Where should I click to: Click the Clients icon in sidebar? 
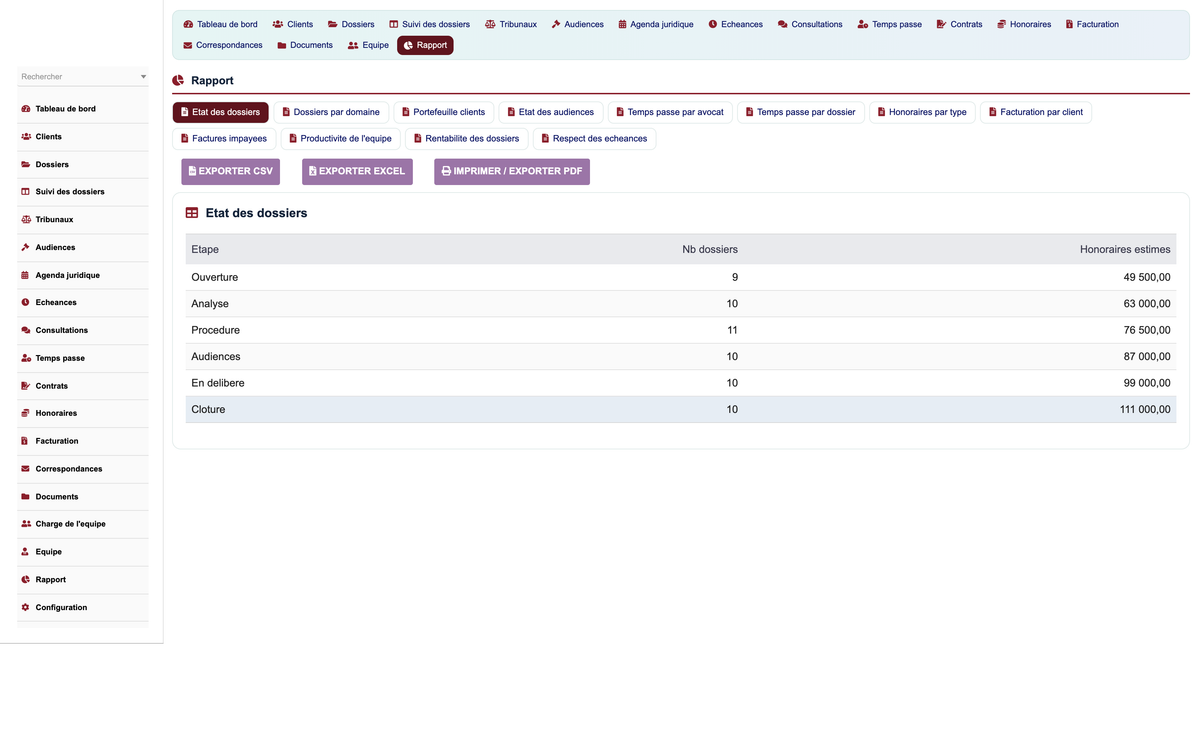point(25,137)
